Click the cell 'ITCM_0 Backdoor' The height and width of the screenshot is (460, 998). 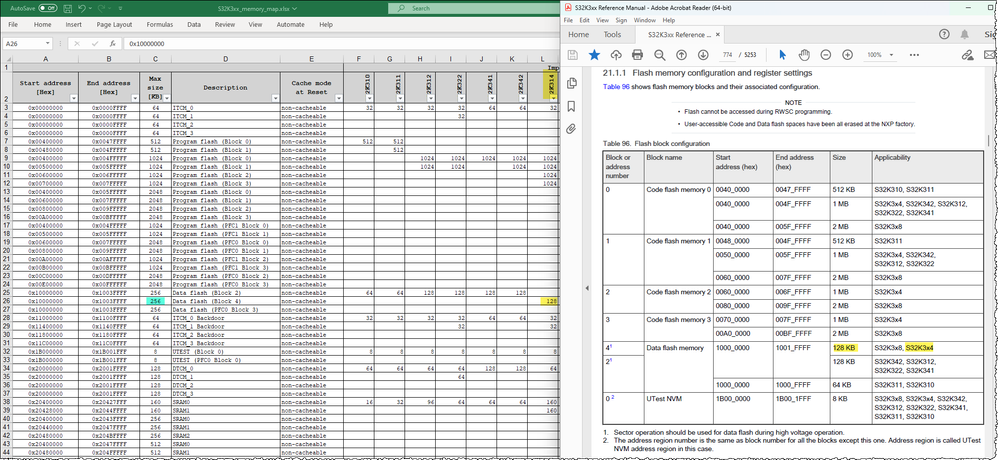coord(226,317)
